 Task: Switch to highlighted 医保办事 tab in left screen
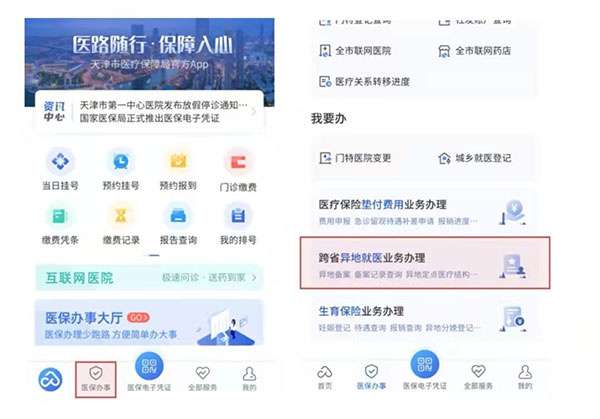pyautogui.click(x=96, y=379)
